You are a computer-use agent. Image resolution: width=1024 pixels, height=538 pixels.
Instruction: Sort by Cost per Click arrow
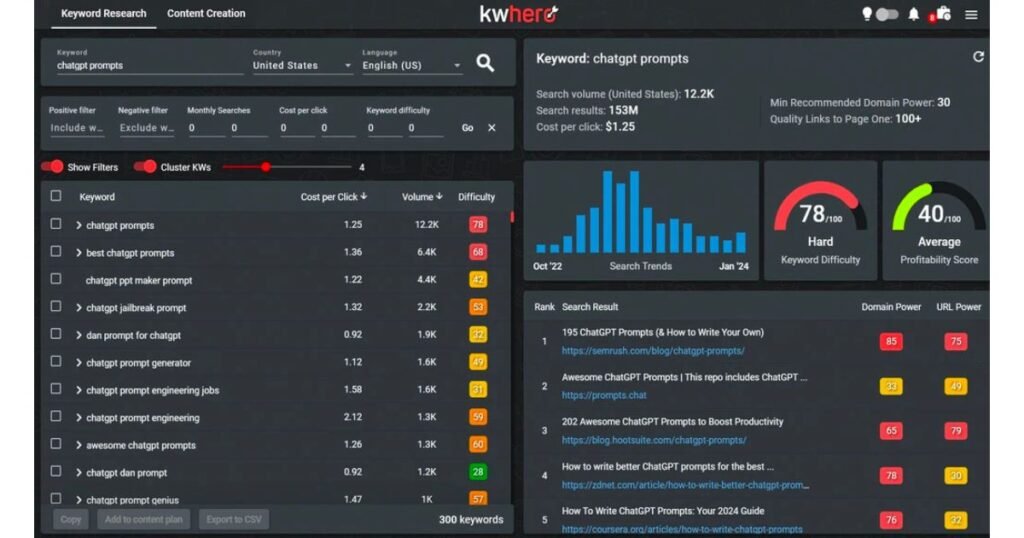coord(364,196)
